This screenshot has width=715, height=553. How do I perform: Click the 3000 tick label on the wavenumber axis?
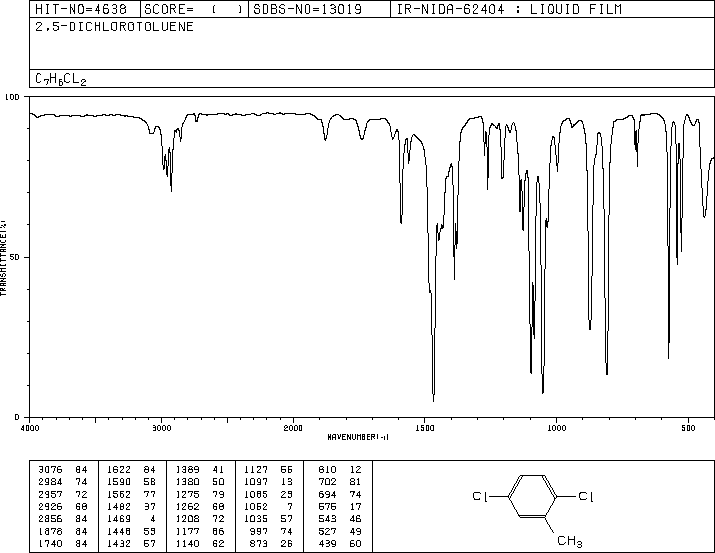pos(161,428)
